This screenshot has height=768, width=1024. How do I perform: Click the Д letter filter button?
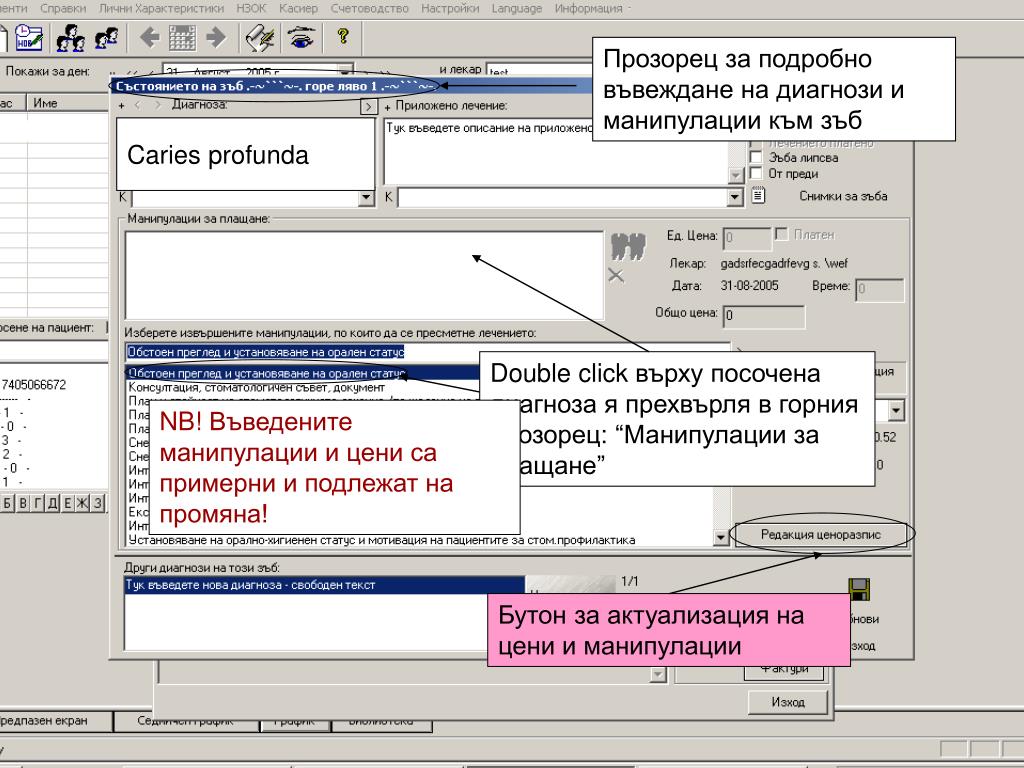tap(53, 503)
